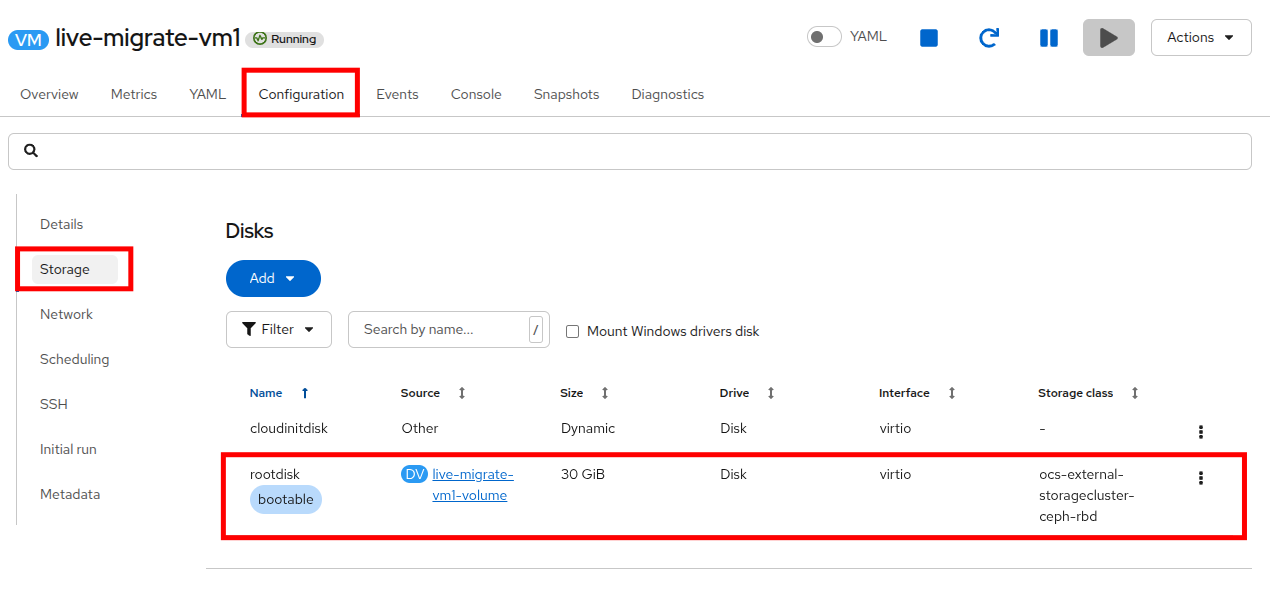Open the kebab menu for rootdisk row

(x=1200, y=478)
